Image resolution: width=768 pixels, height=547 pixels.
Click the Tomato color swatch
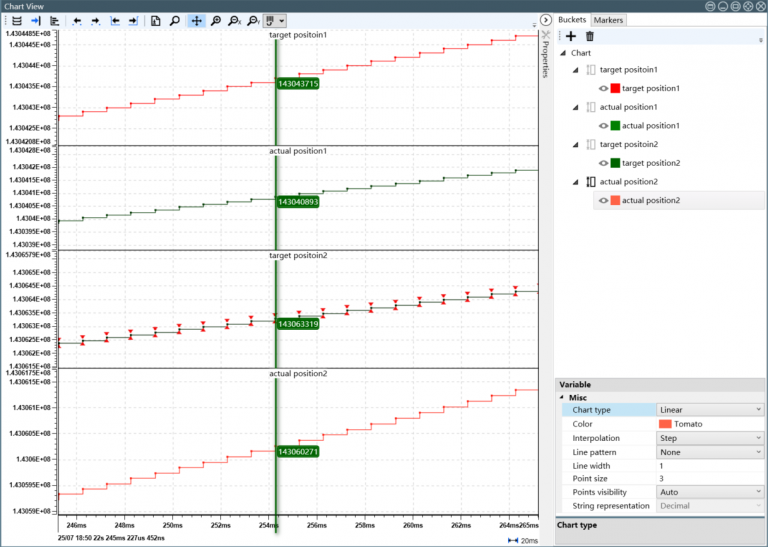pyautogui.click(x=665, y=424)
